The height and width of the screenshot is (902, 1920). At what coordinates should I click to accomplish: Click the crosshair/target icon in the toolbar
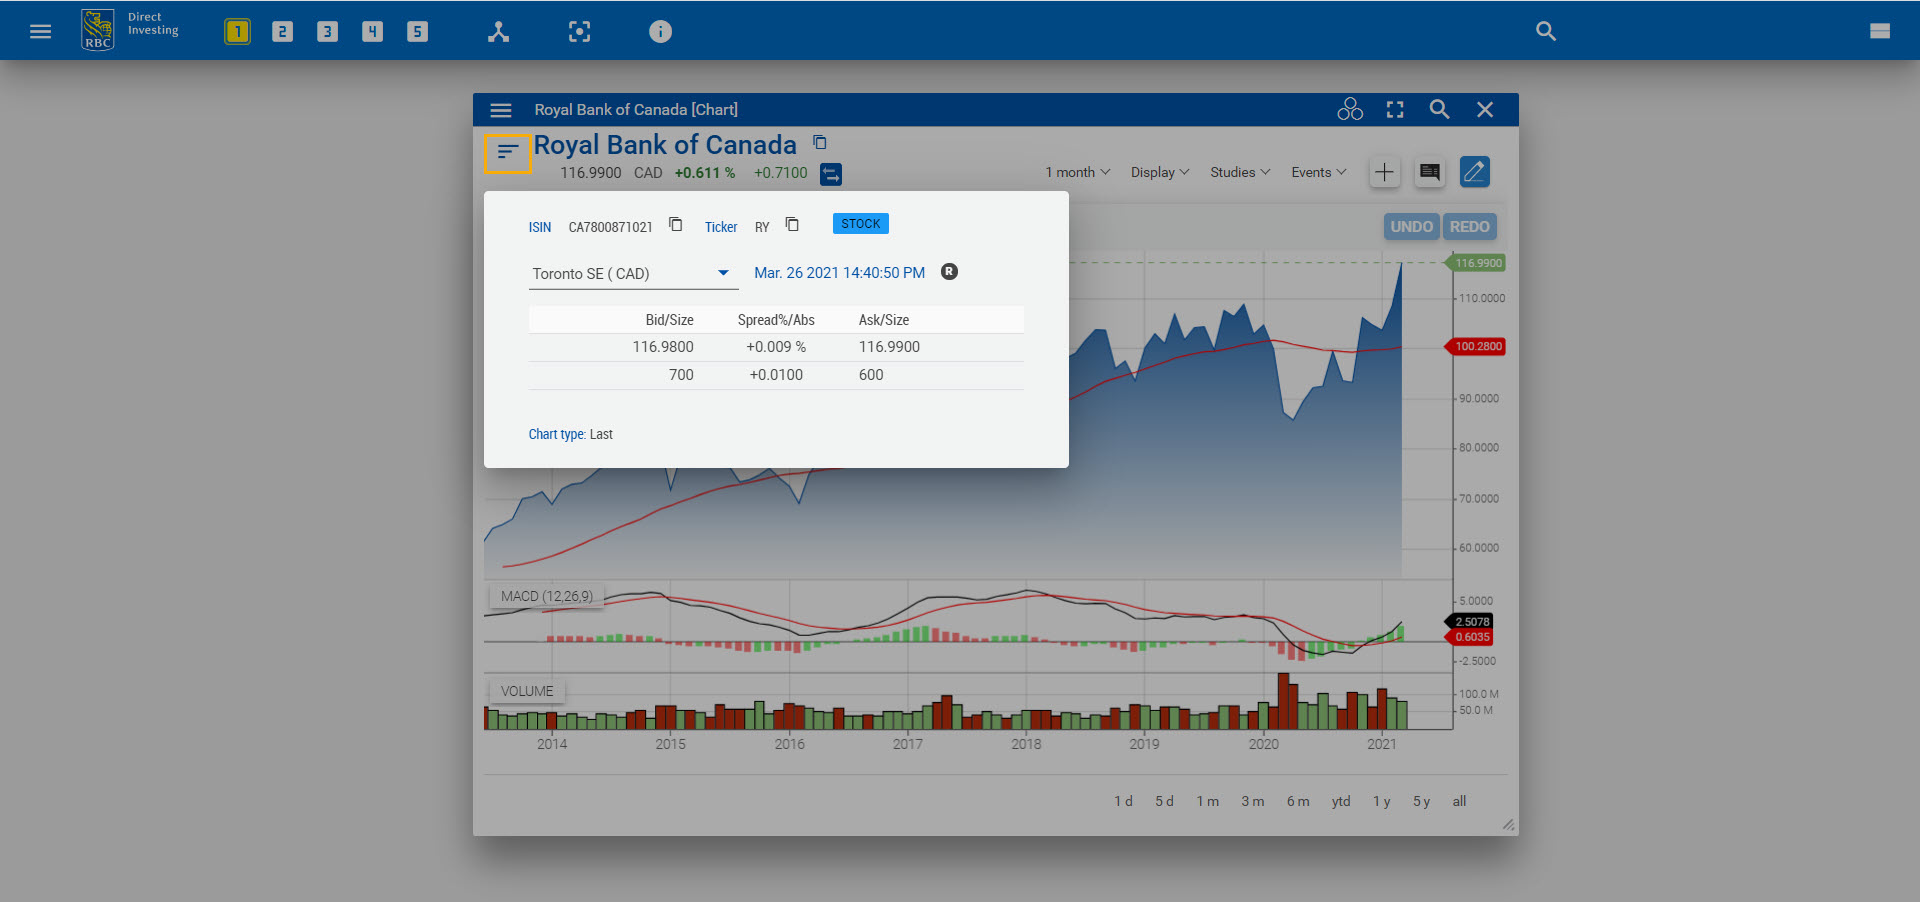coord(580,31)
